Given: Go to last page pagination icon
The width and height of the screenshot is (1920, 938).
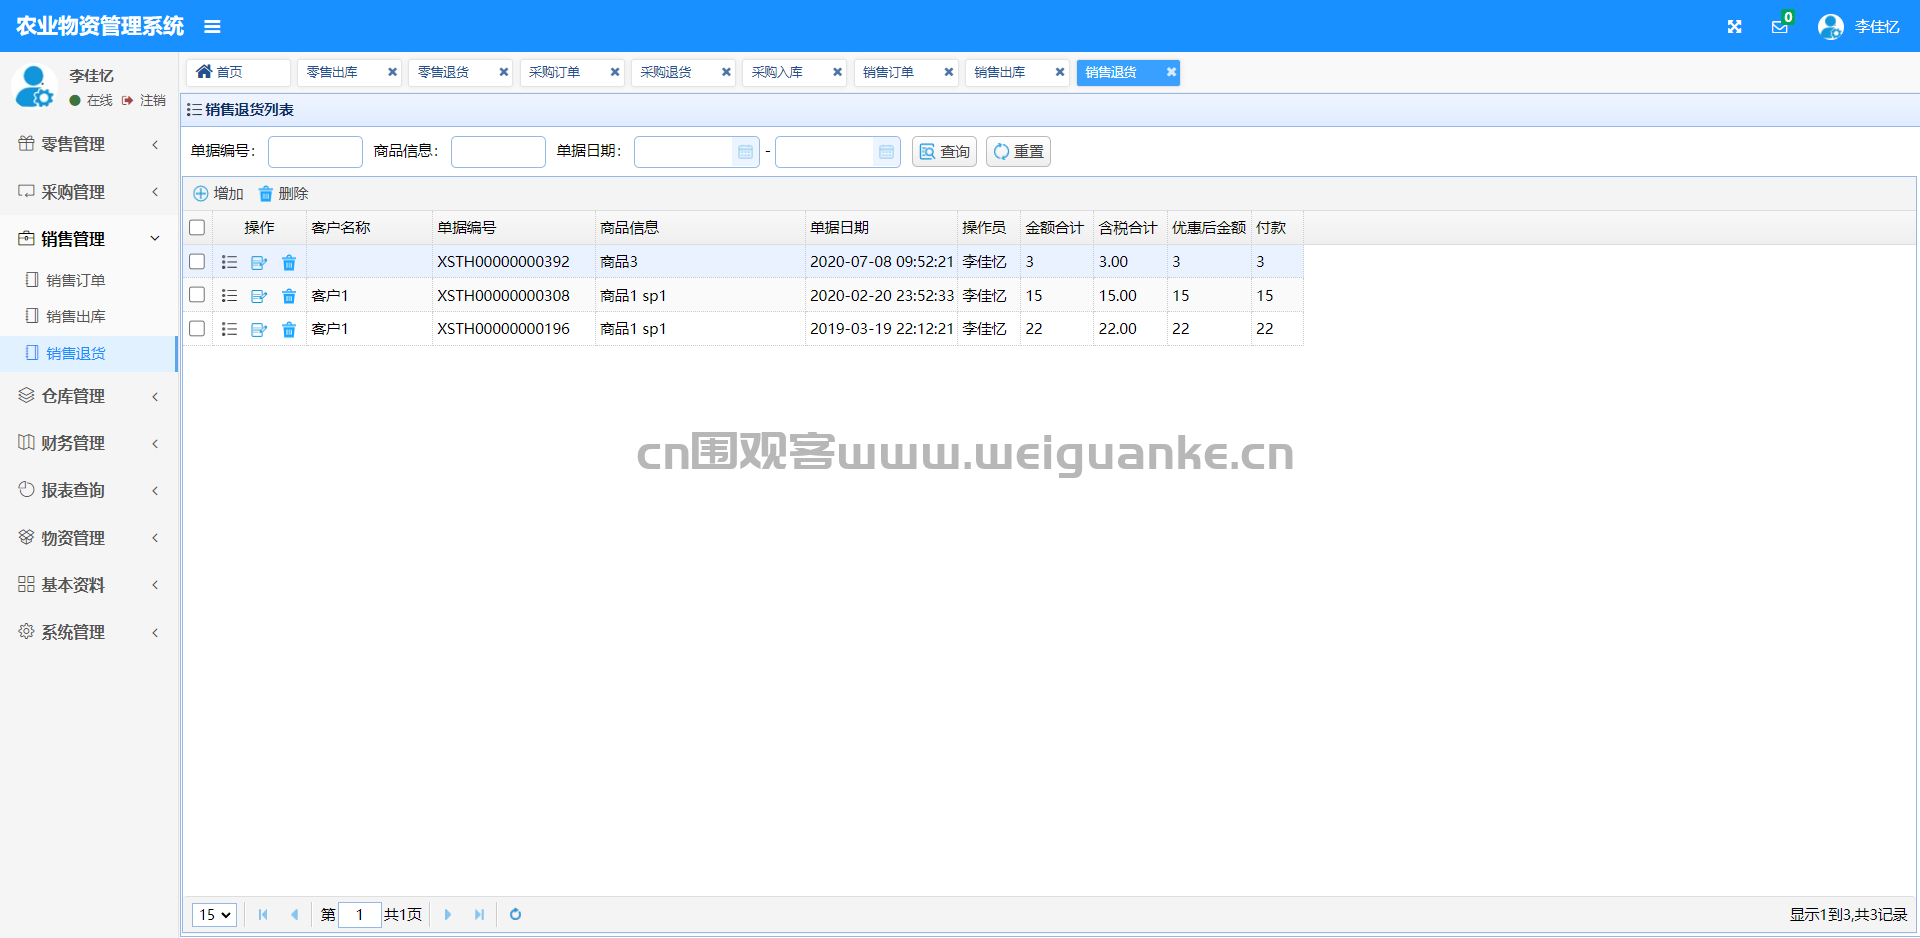Looking at the screenshot, I should [479, 915].
